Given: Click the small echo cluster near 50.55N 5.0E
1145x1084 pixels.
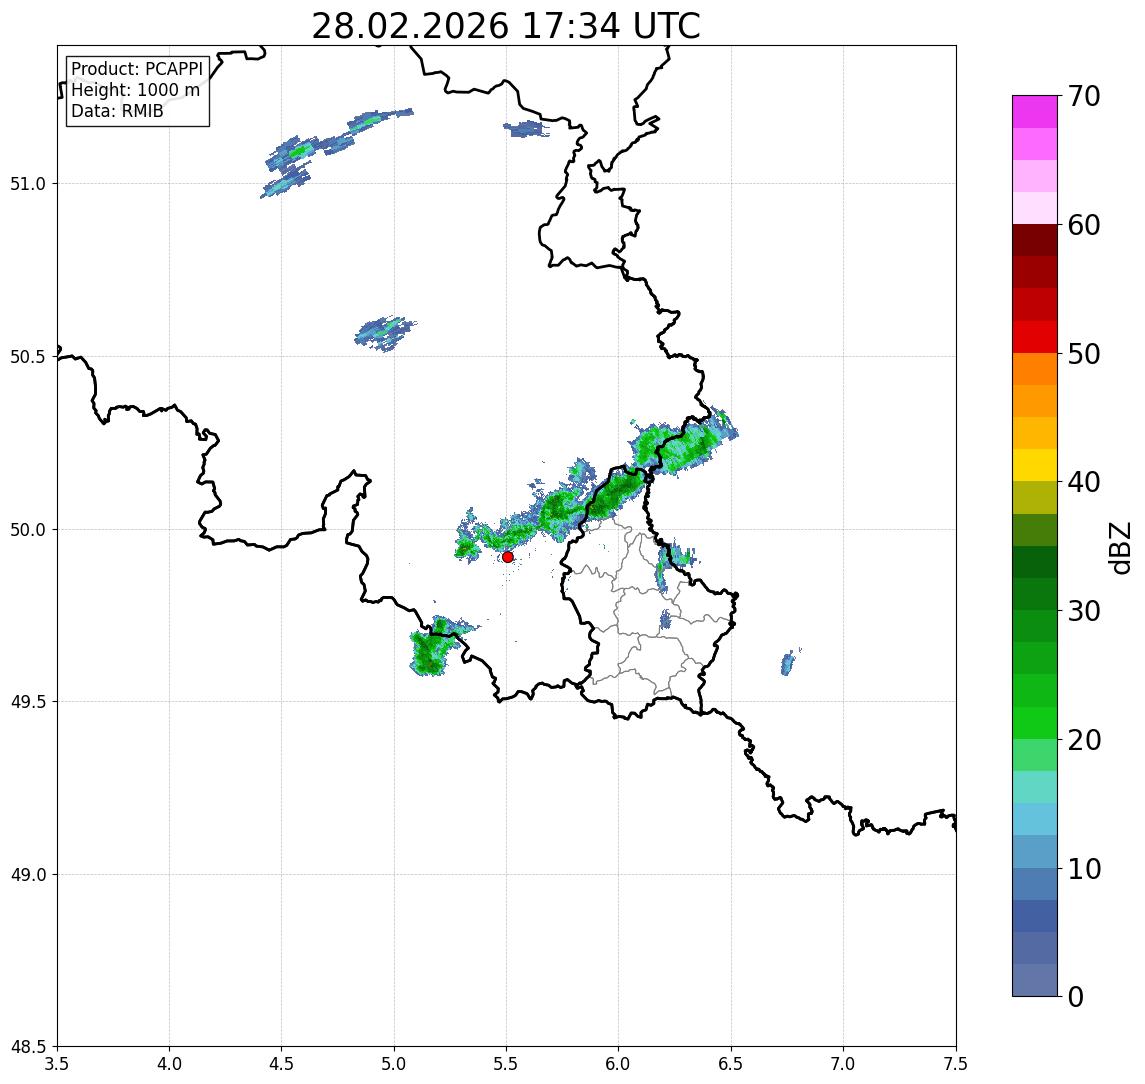Looking at the screenshot, I should [x=386, y=333].
